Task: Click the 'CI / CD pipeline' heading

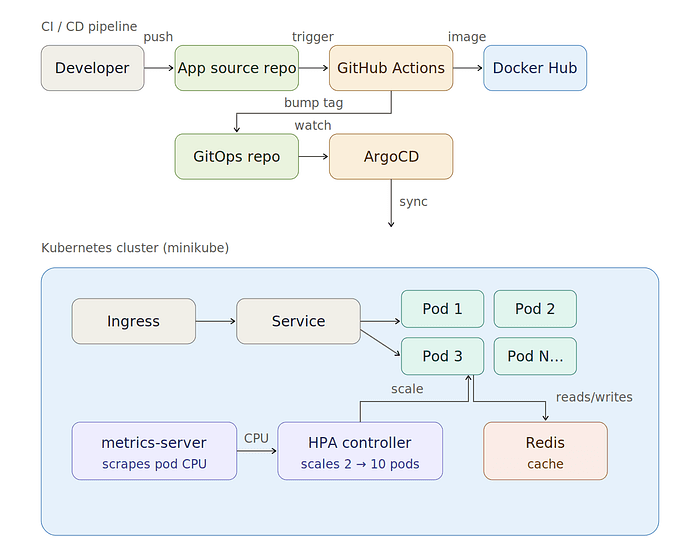Action: (89, 26)
